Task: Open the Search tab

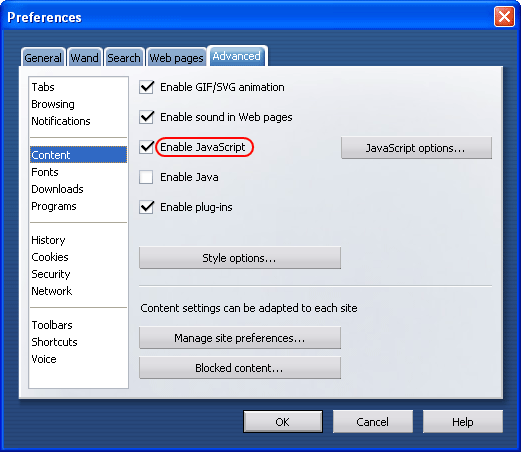Action: coord(124,57)
